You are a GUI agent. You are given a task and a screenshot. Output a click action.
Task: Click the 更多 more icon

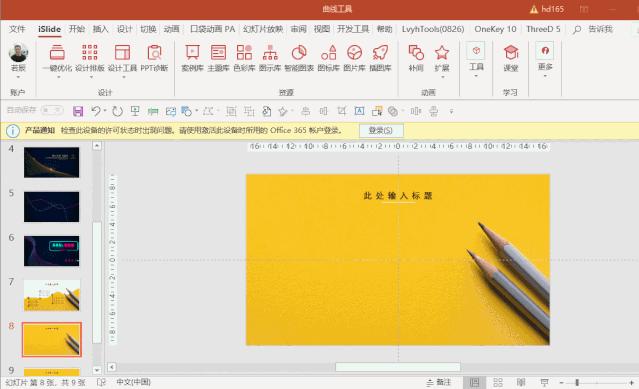coord(545,51)
